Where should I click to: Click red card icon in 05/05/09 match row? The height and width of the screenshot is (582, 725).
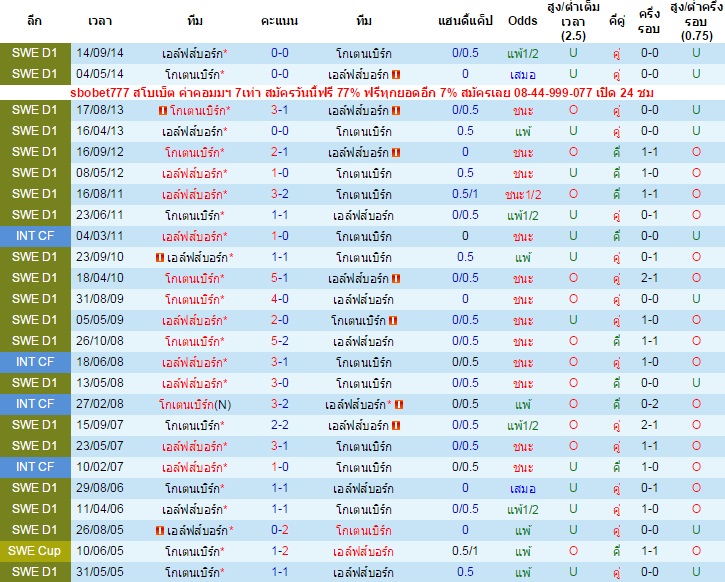pyautogui.click(x=393, y=320)
